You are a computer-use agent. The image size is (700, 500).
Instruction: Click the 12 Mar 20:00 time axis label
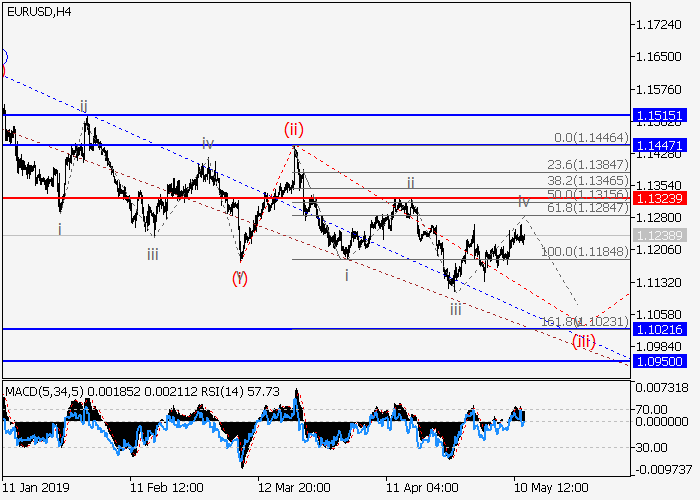(x=293, y=487)
